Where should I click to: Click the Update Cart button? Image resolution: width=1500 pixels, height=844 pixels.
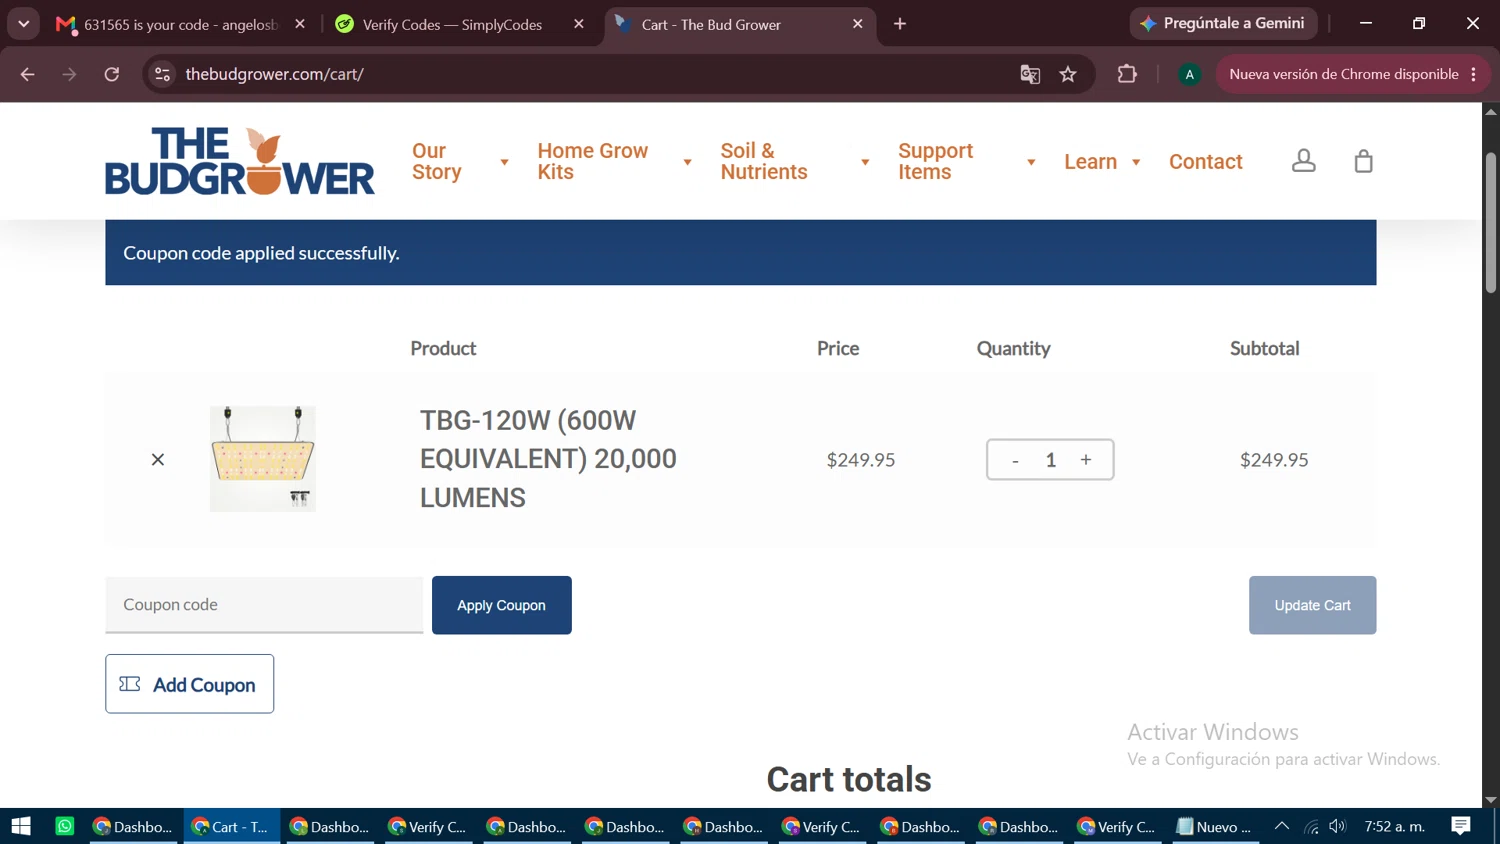point(1312,605)
